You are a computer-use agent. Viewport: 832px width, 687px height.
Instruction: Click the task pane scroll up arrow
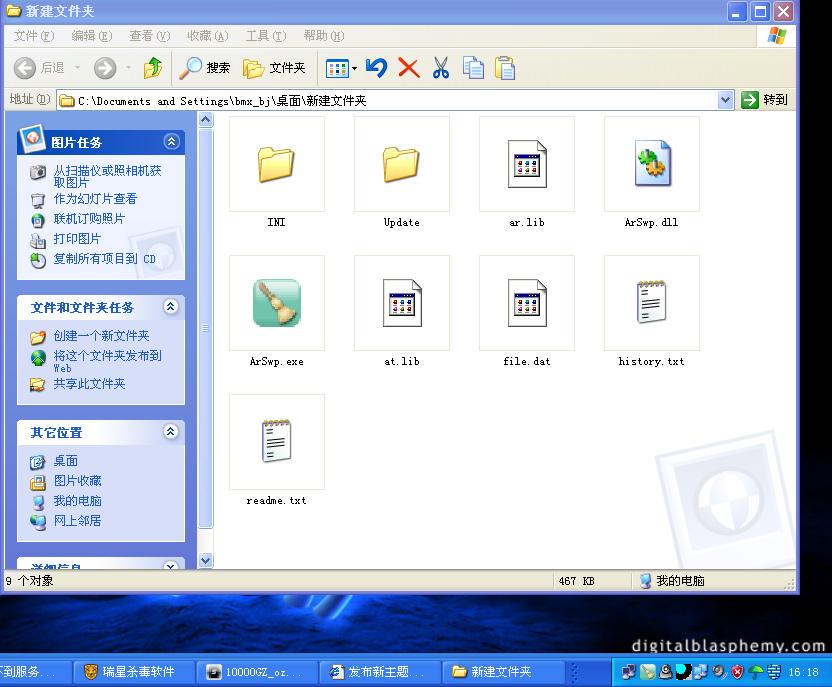tap(206, 120)
